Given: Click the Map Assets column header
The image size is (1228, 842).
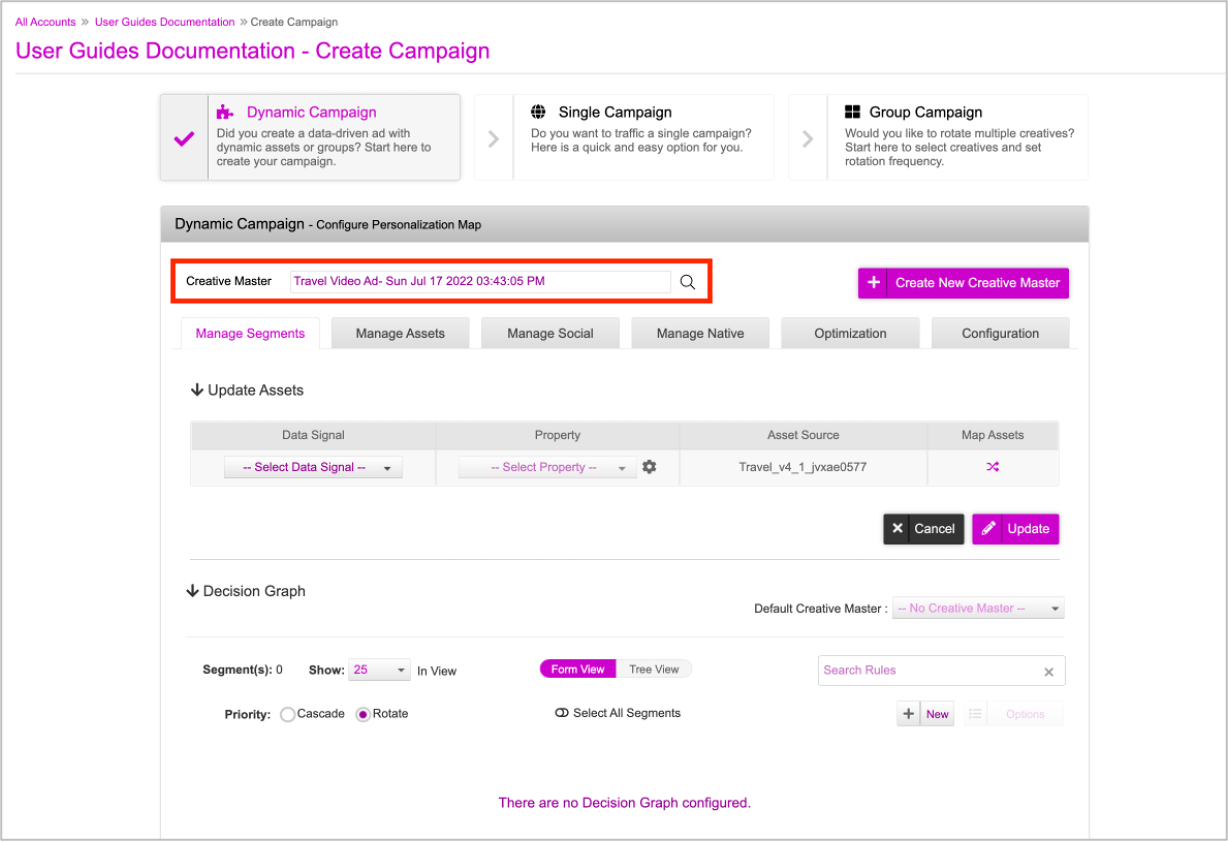Looking at the screenshot, I should [x=992, y=435].
